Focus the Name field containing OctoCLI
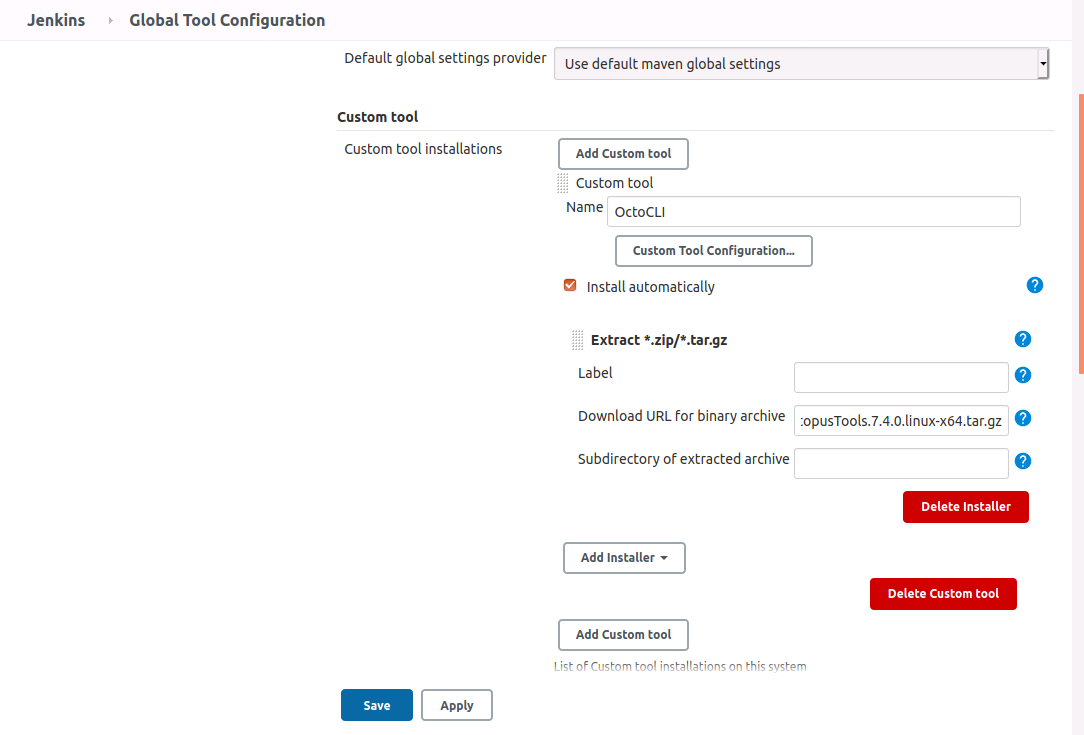The height and width of the screenshot is (735, 1084). [813, 212]
